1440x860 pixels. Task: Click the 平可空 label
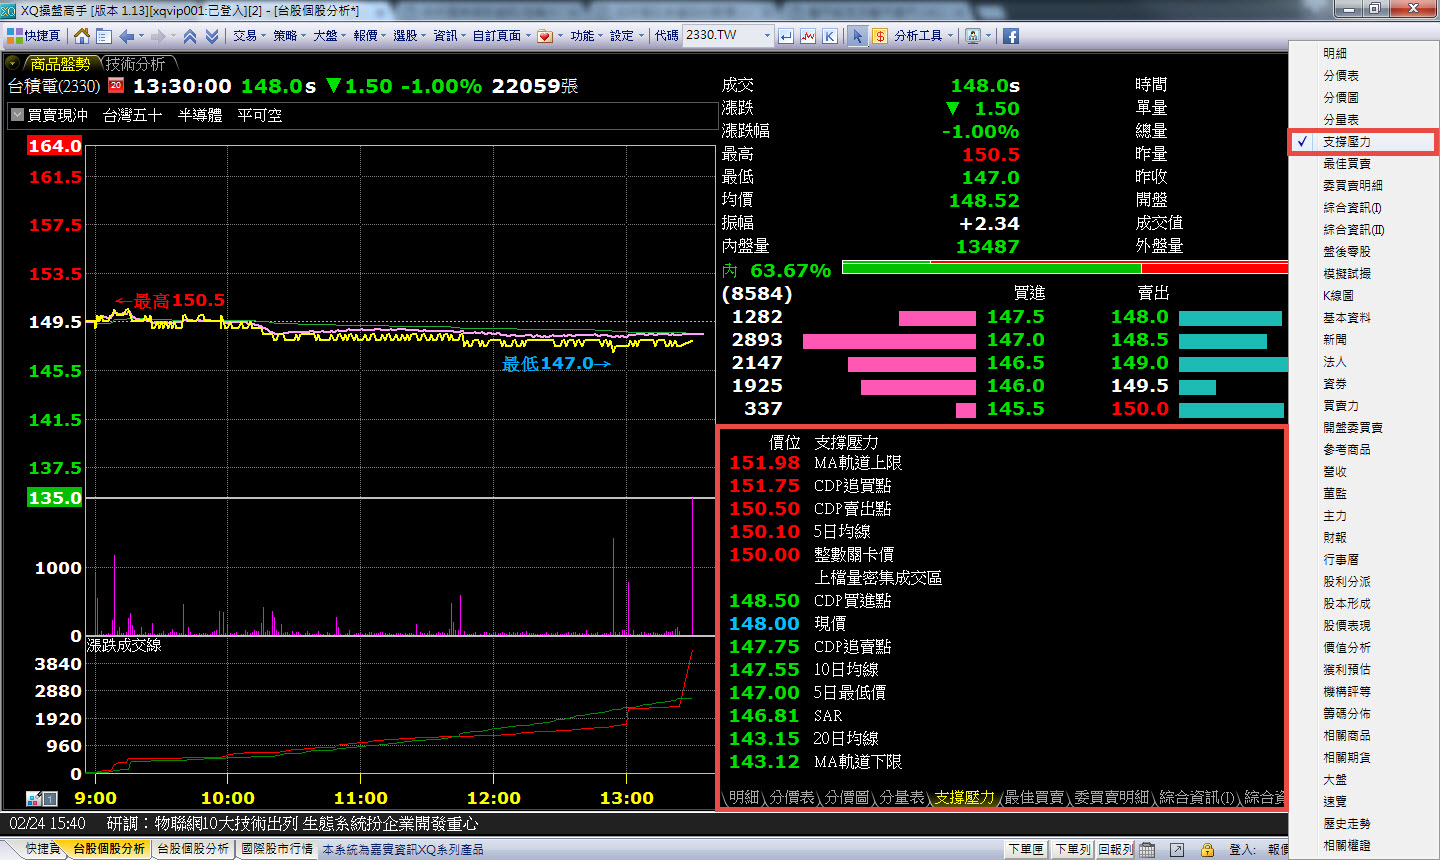tap(259, 115)
